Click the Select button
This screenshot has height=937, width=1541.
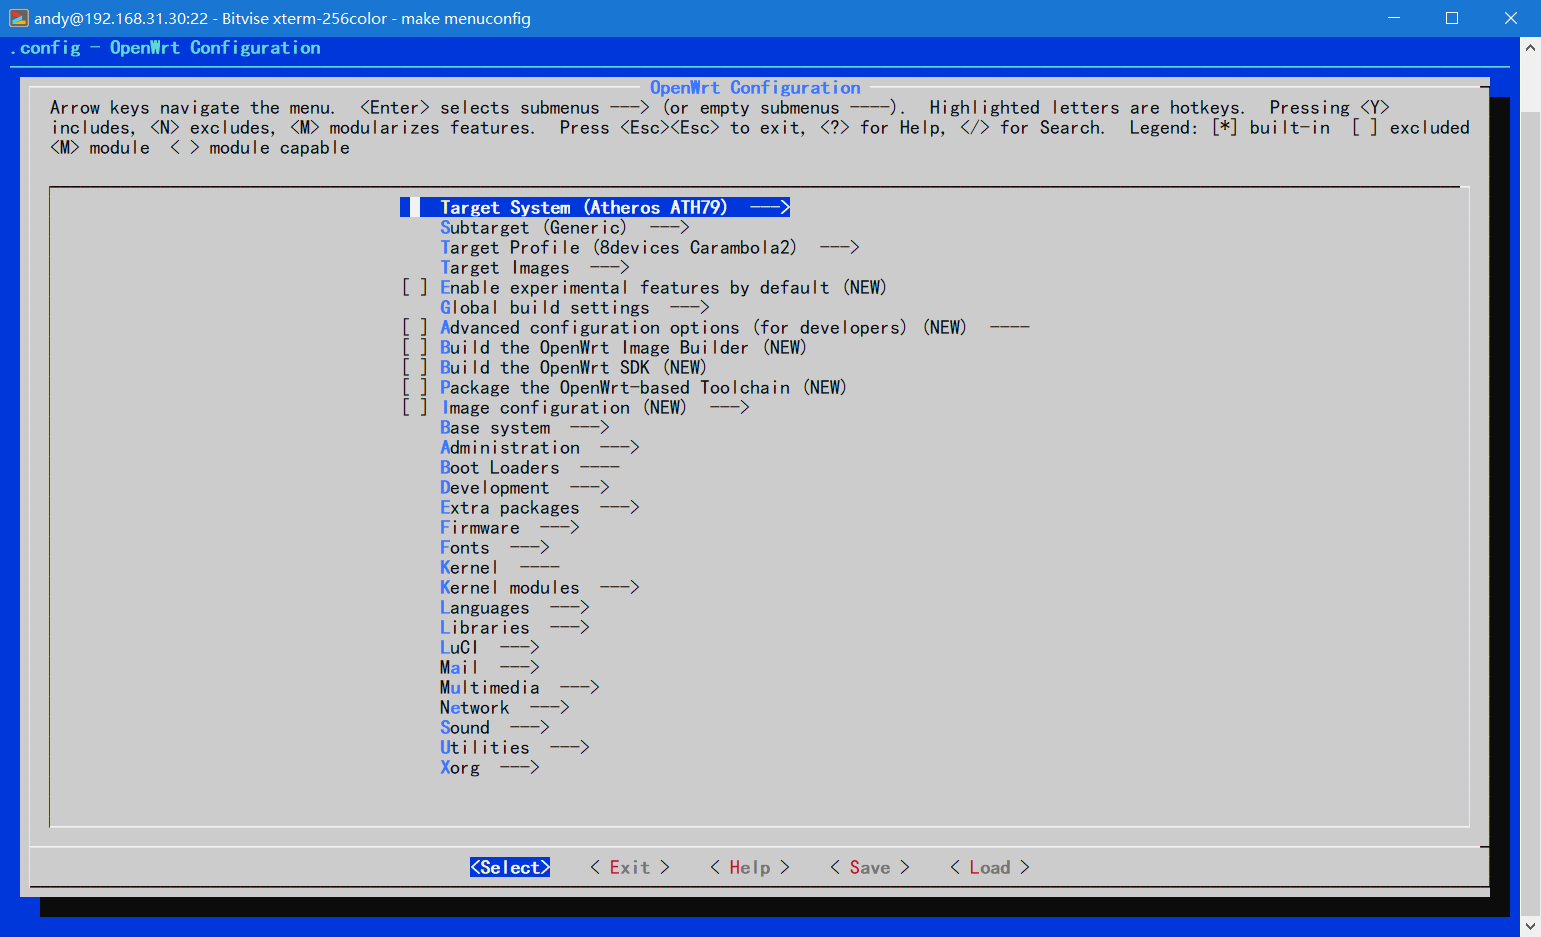tap(510, 867)
